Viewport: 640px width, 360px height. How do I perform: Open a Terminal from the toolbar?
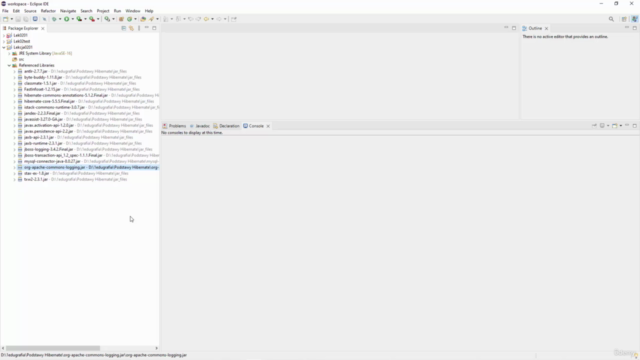click(35, 19)
